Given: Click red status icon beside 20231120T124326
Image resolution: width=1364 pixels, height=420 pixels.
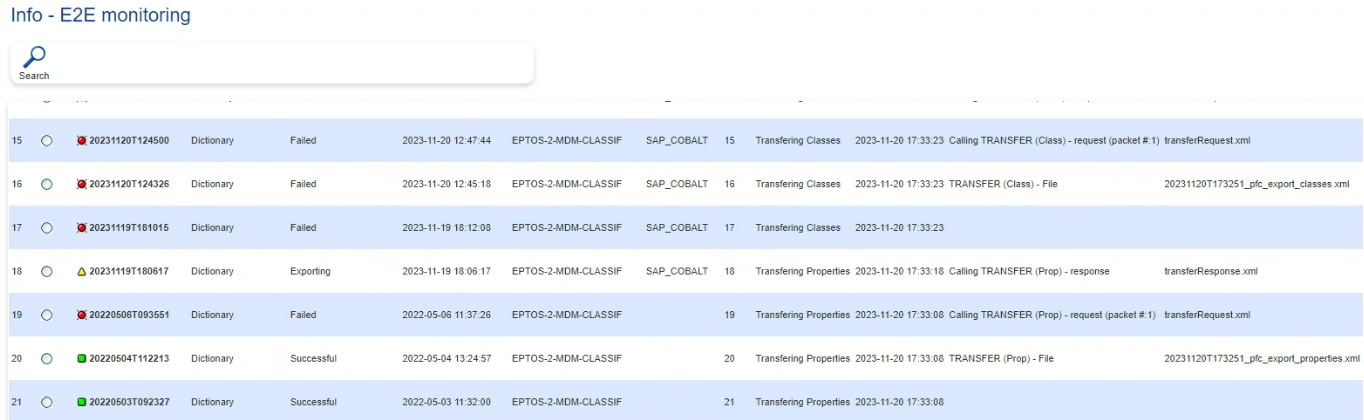Looking at the screenshot, I should point(82,185).
